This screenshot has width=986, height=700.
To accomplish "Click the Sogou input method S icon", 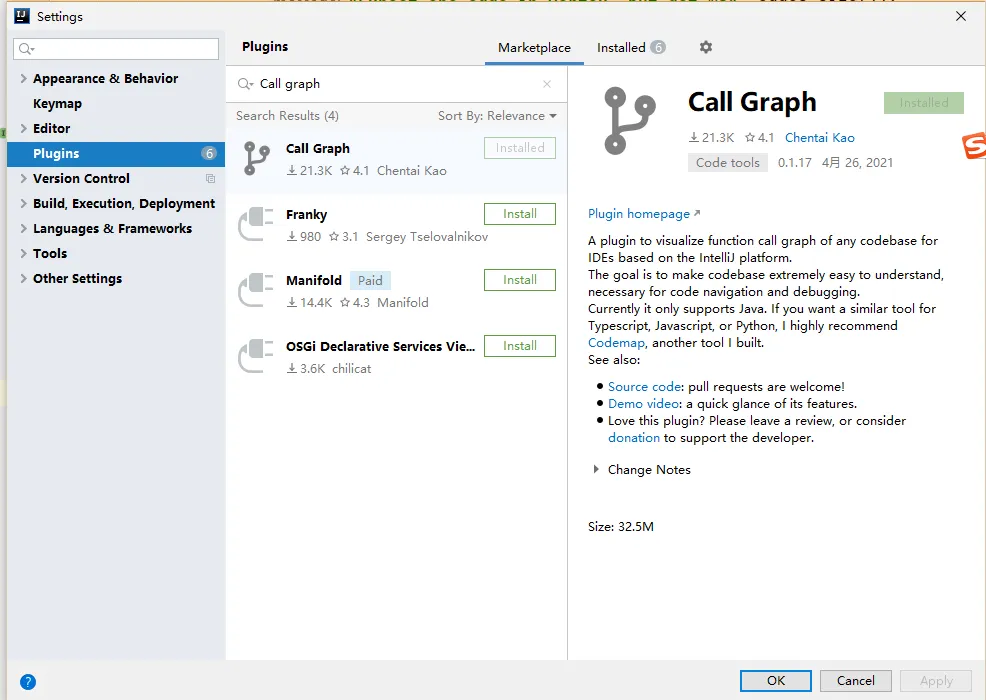I will (974, 146).
